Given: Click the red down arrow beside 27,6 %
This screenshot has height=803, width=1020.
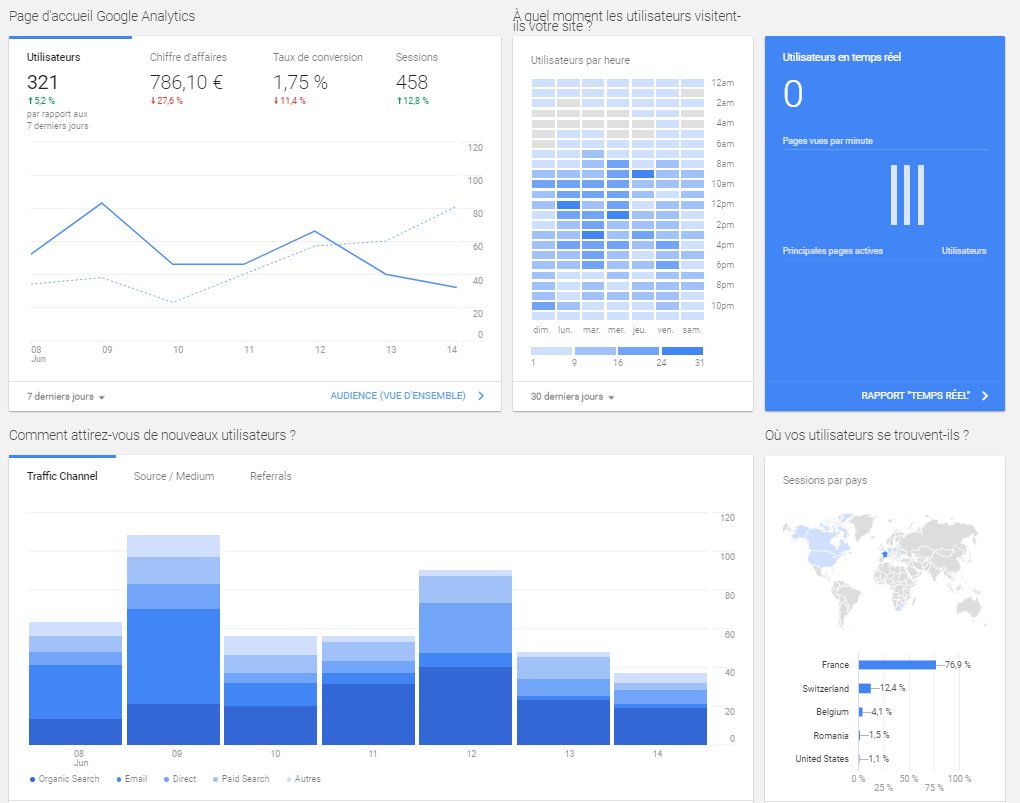Looking at the screenshot, I should [x=153, y=101].
